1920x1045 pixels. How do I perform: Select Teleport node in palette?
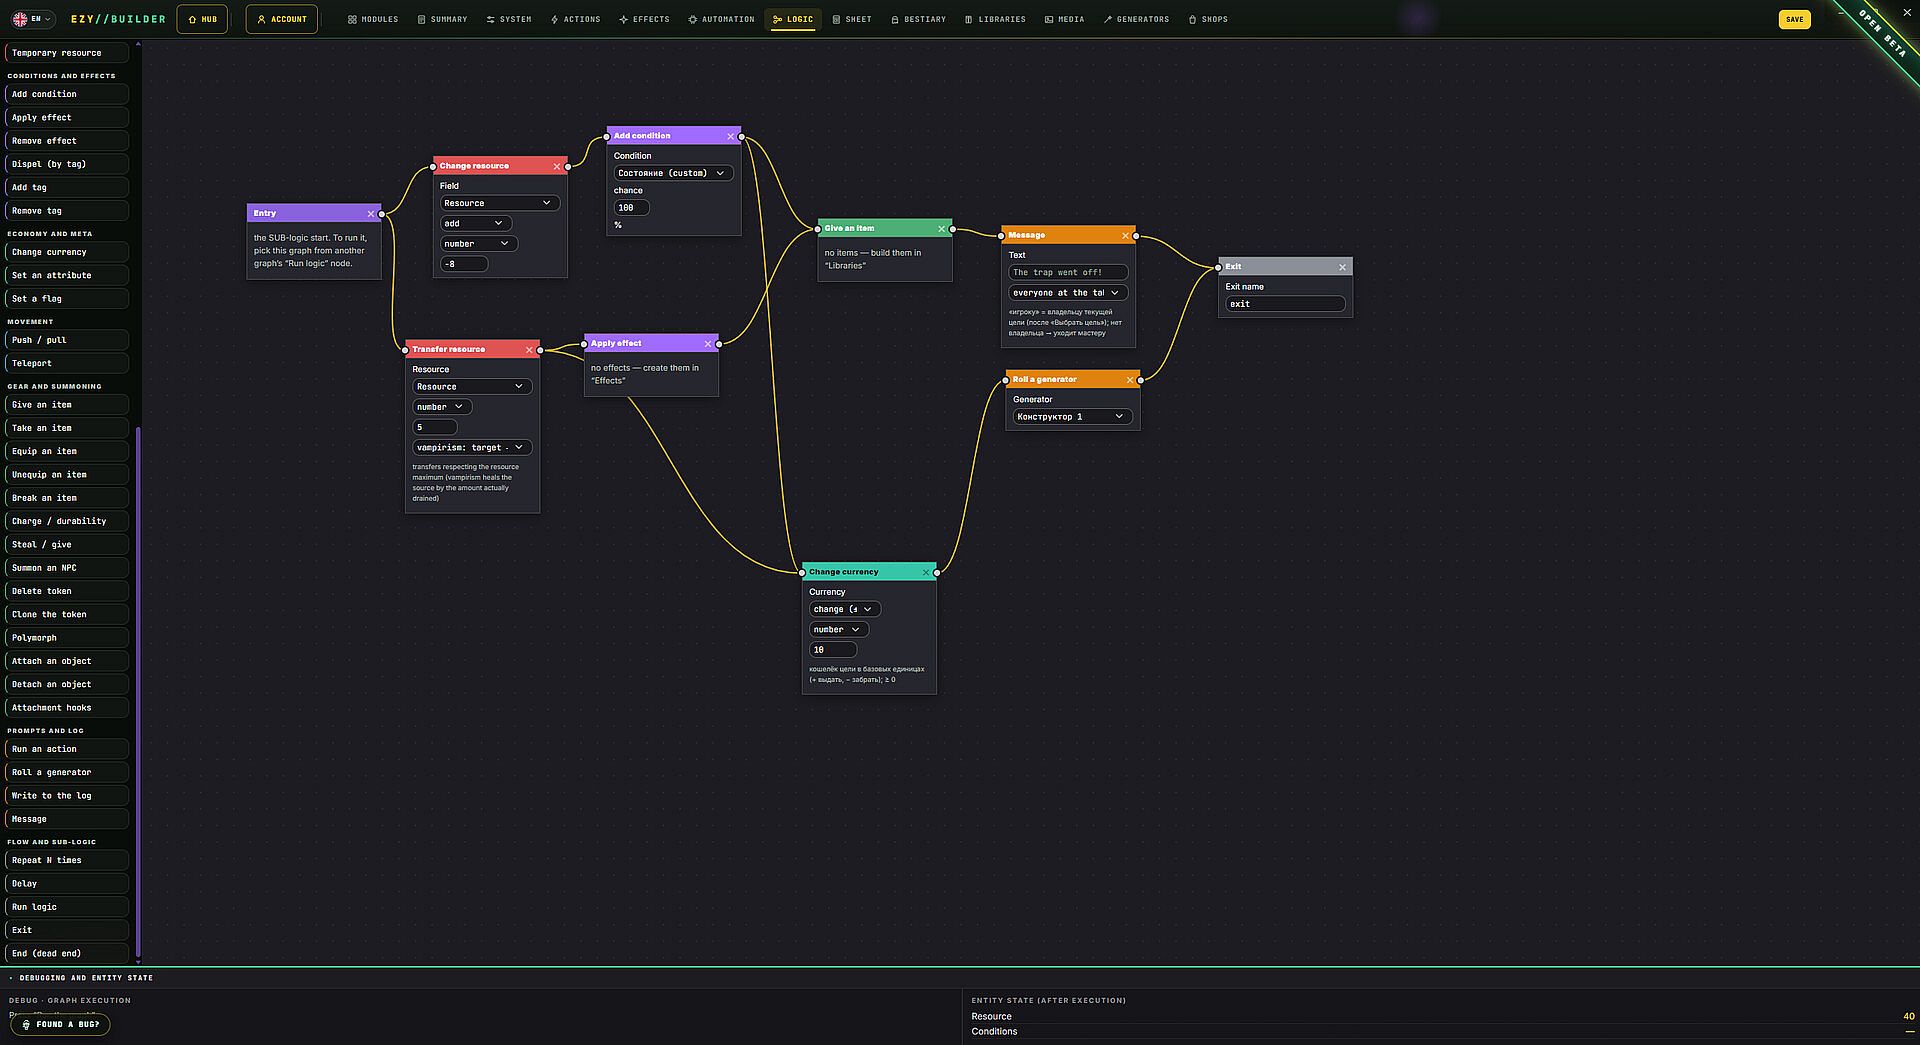pyautogui.click(x=67, y=364)
